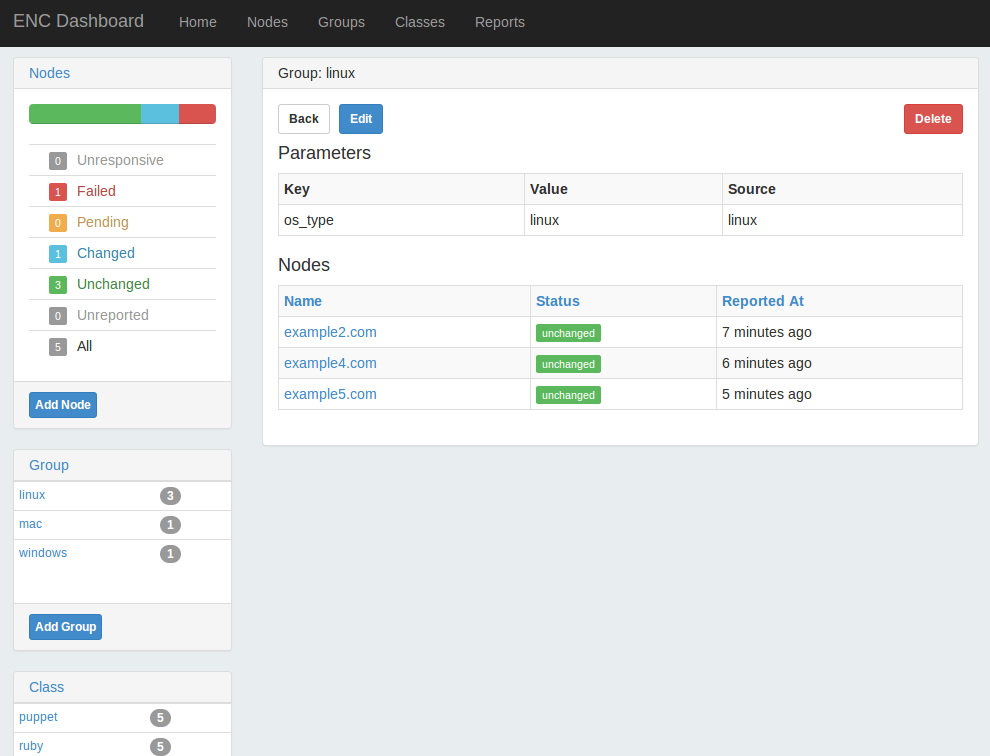This screenshot has height=756, width=990.
Task: Go to Reports in top navigation
Action: click(499, 22)
